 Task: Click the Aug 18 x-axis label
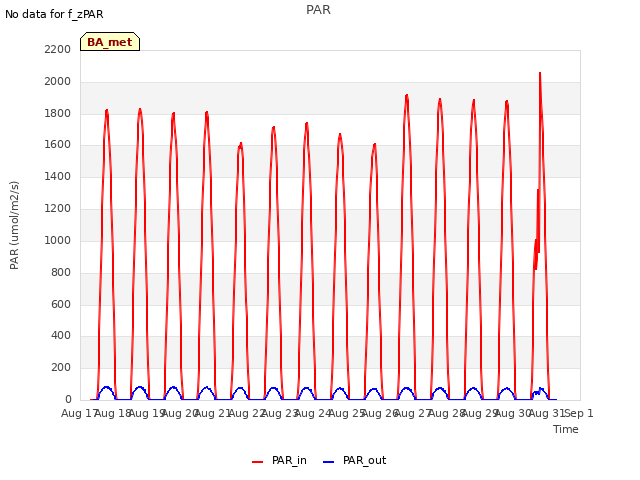[112, 413]
